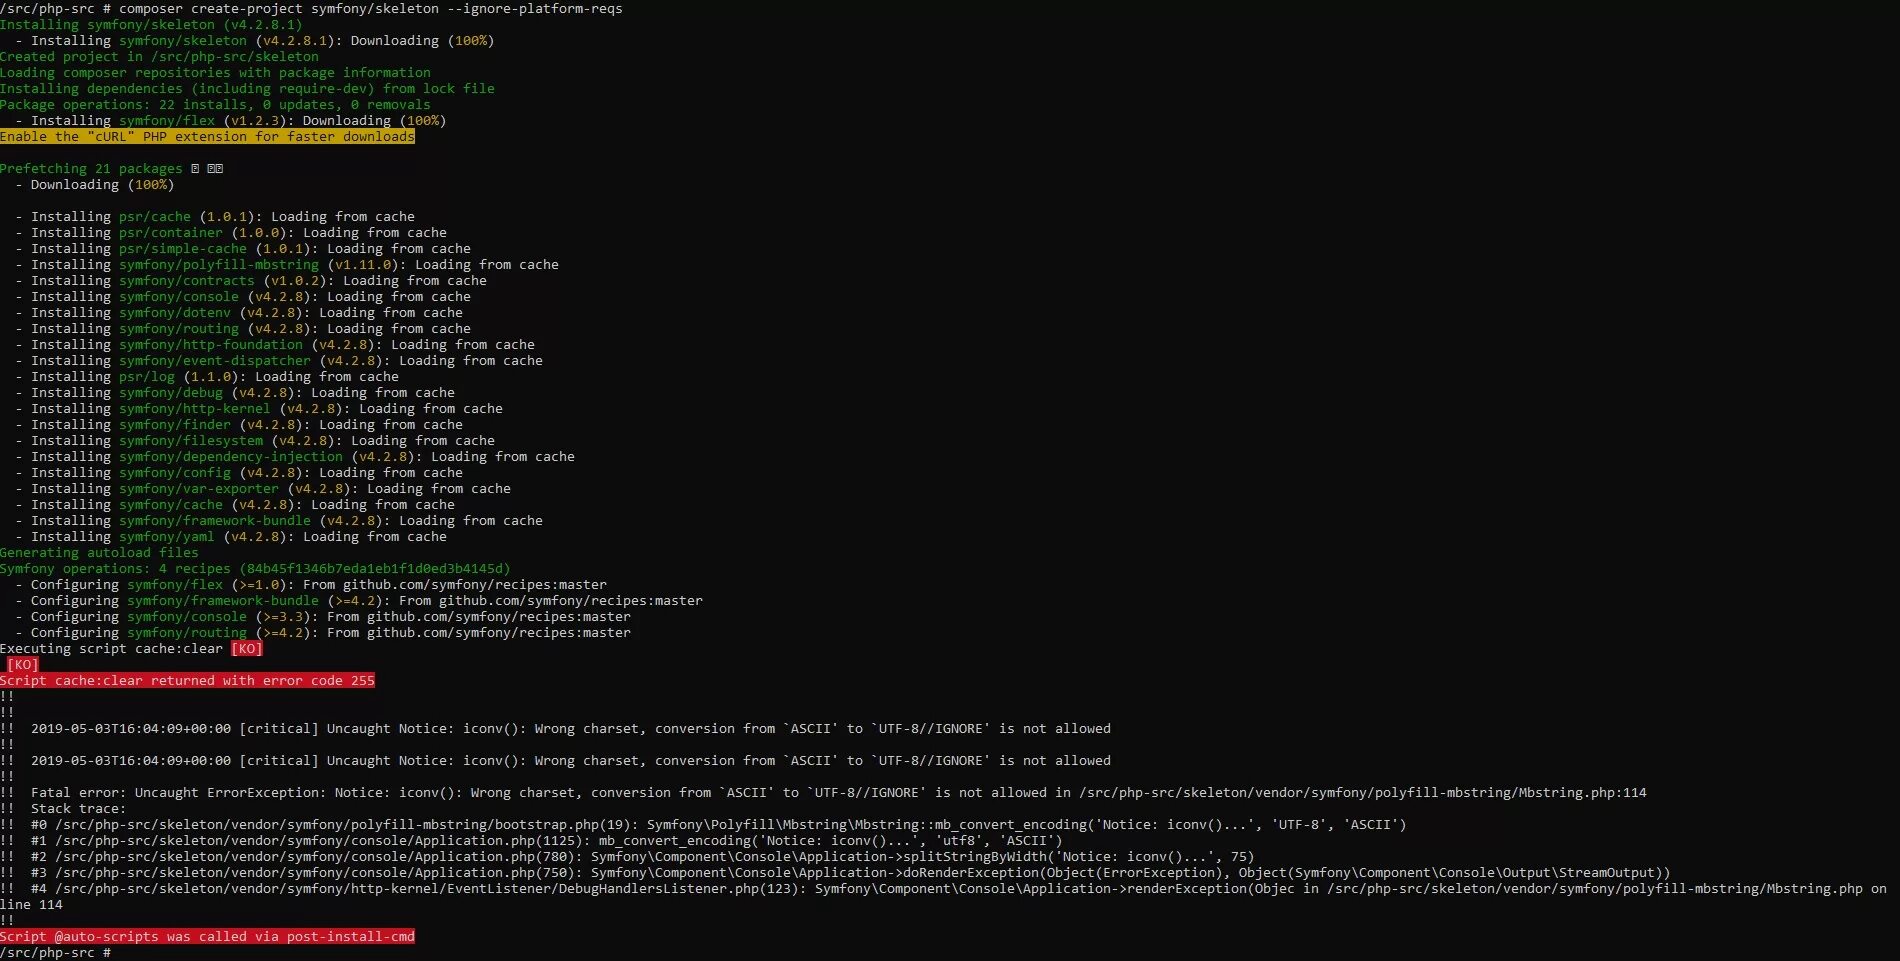Click symfony/contracts package name
The image size is (1900, 961).
pos(187,280)
